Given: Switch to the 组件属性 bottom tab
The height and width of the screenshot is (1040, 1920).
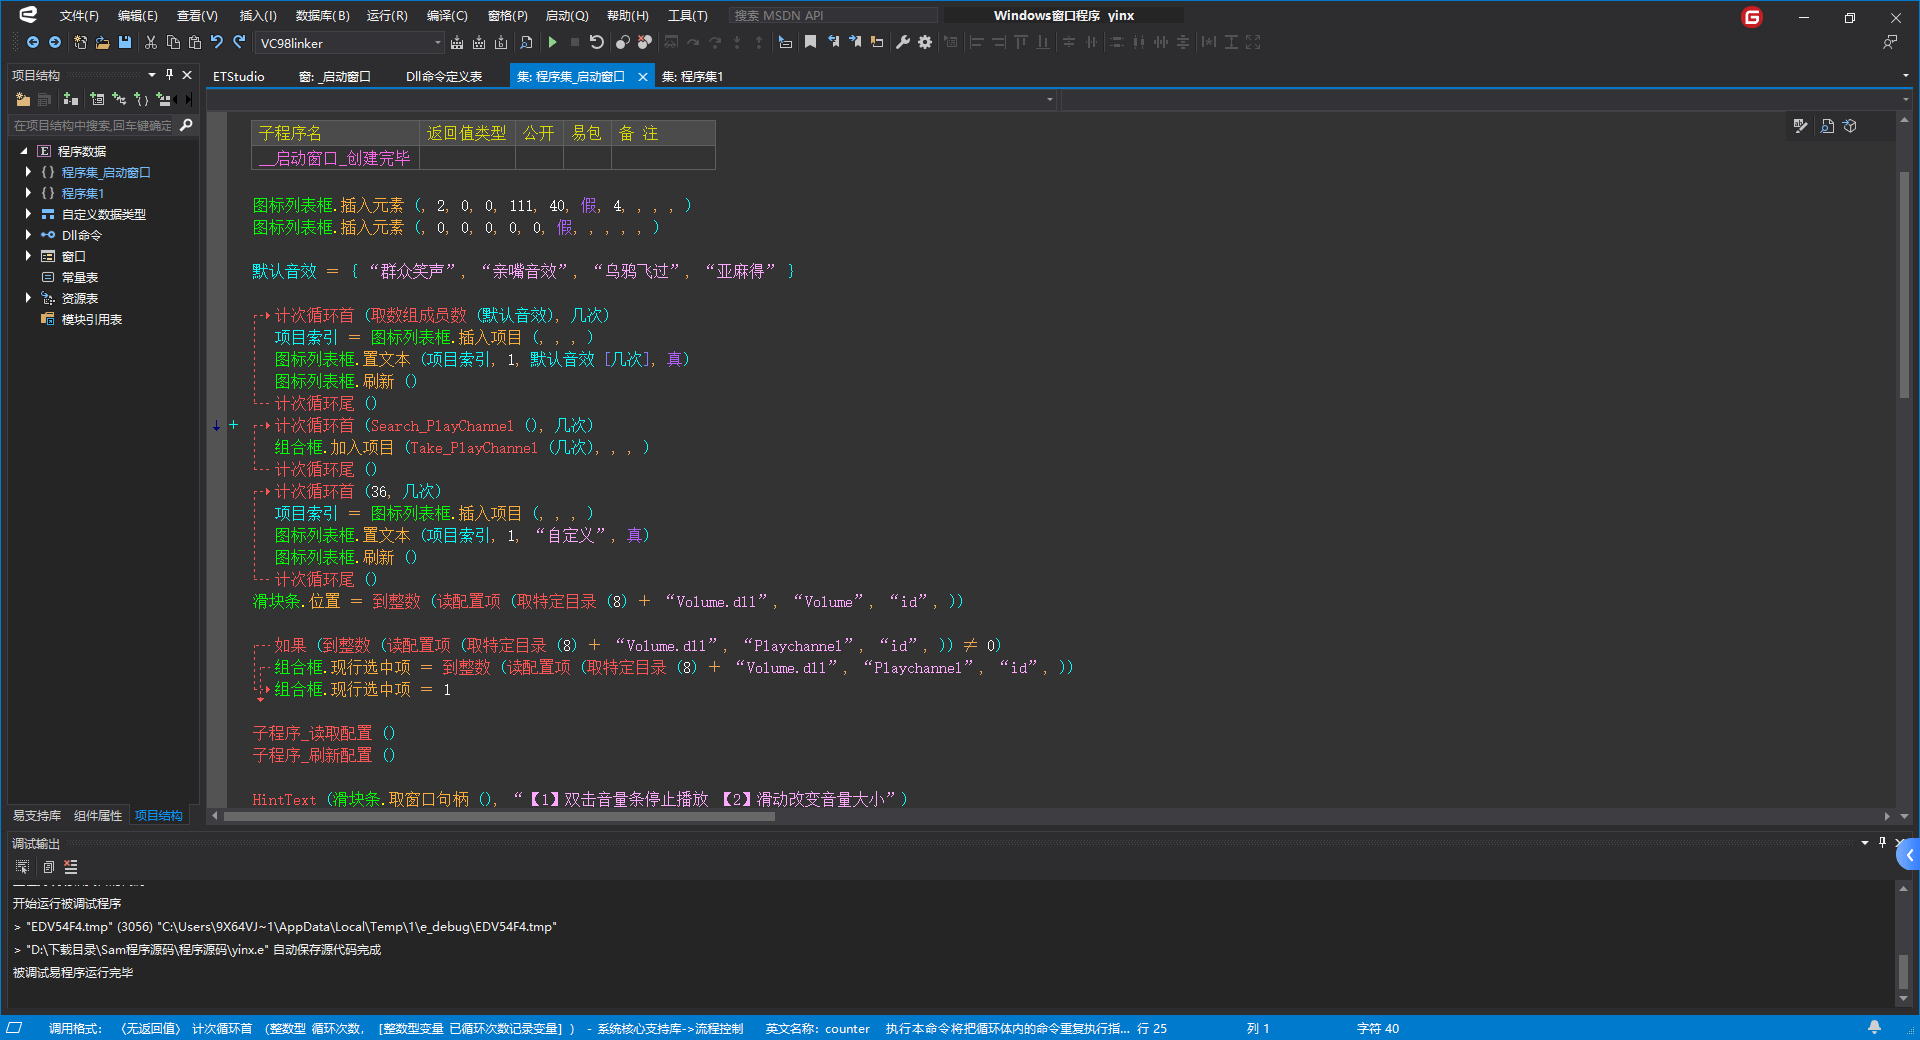Looking at the screenshot, I should coord(98,815).
